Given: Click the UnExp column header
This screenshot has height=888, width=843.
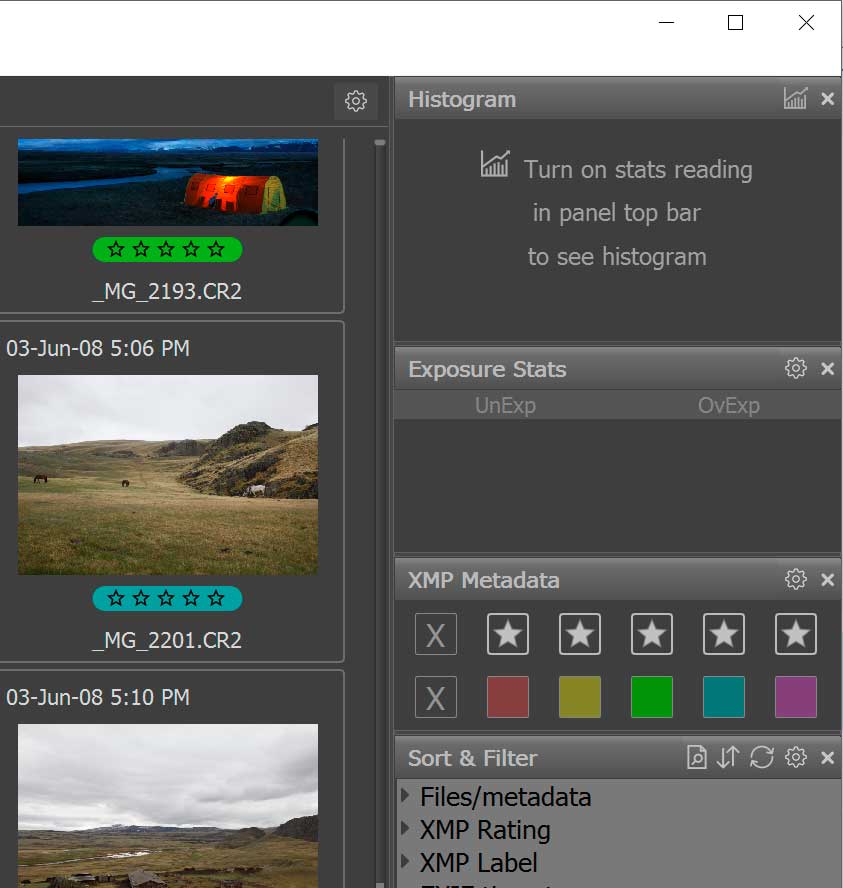Looking at the screenshot, I should pyautogui.click(x=505, y=405).
